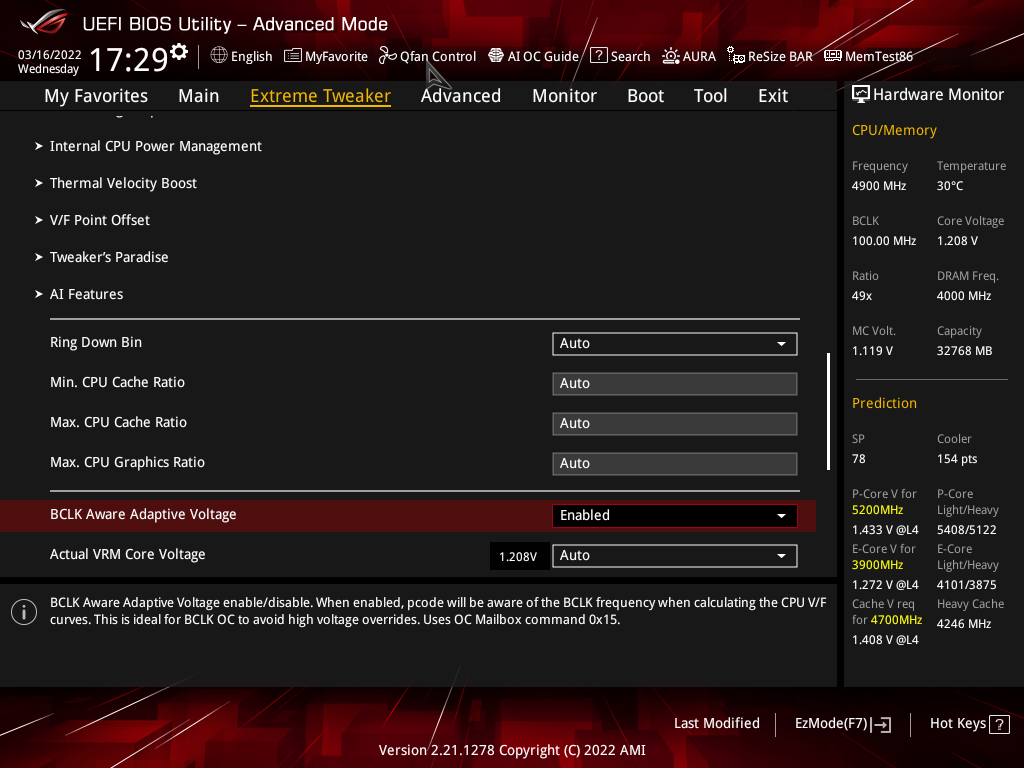
Task: Click the EzMode arrow icon
Action: (x=881, y=724)
